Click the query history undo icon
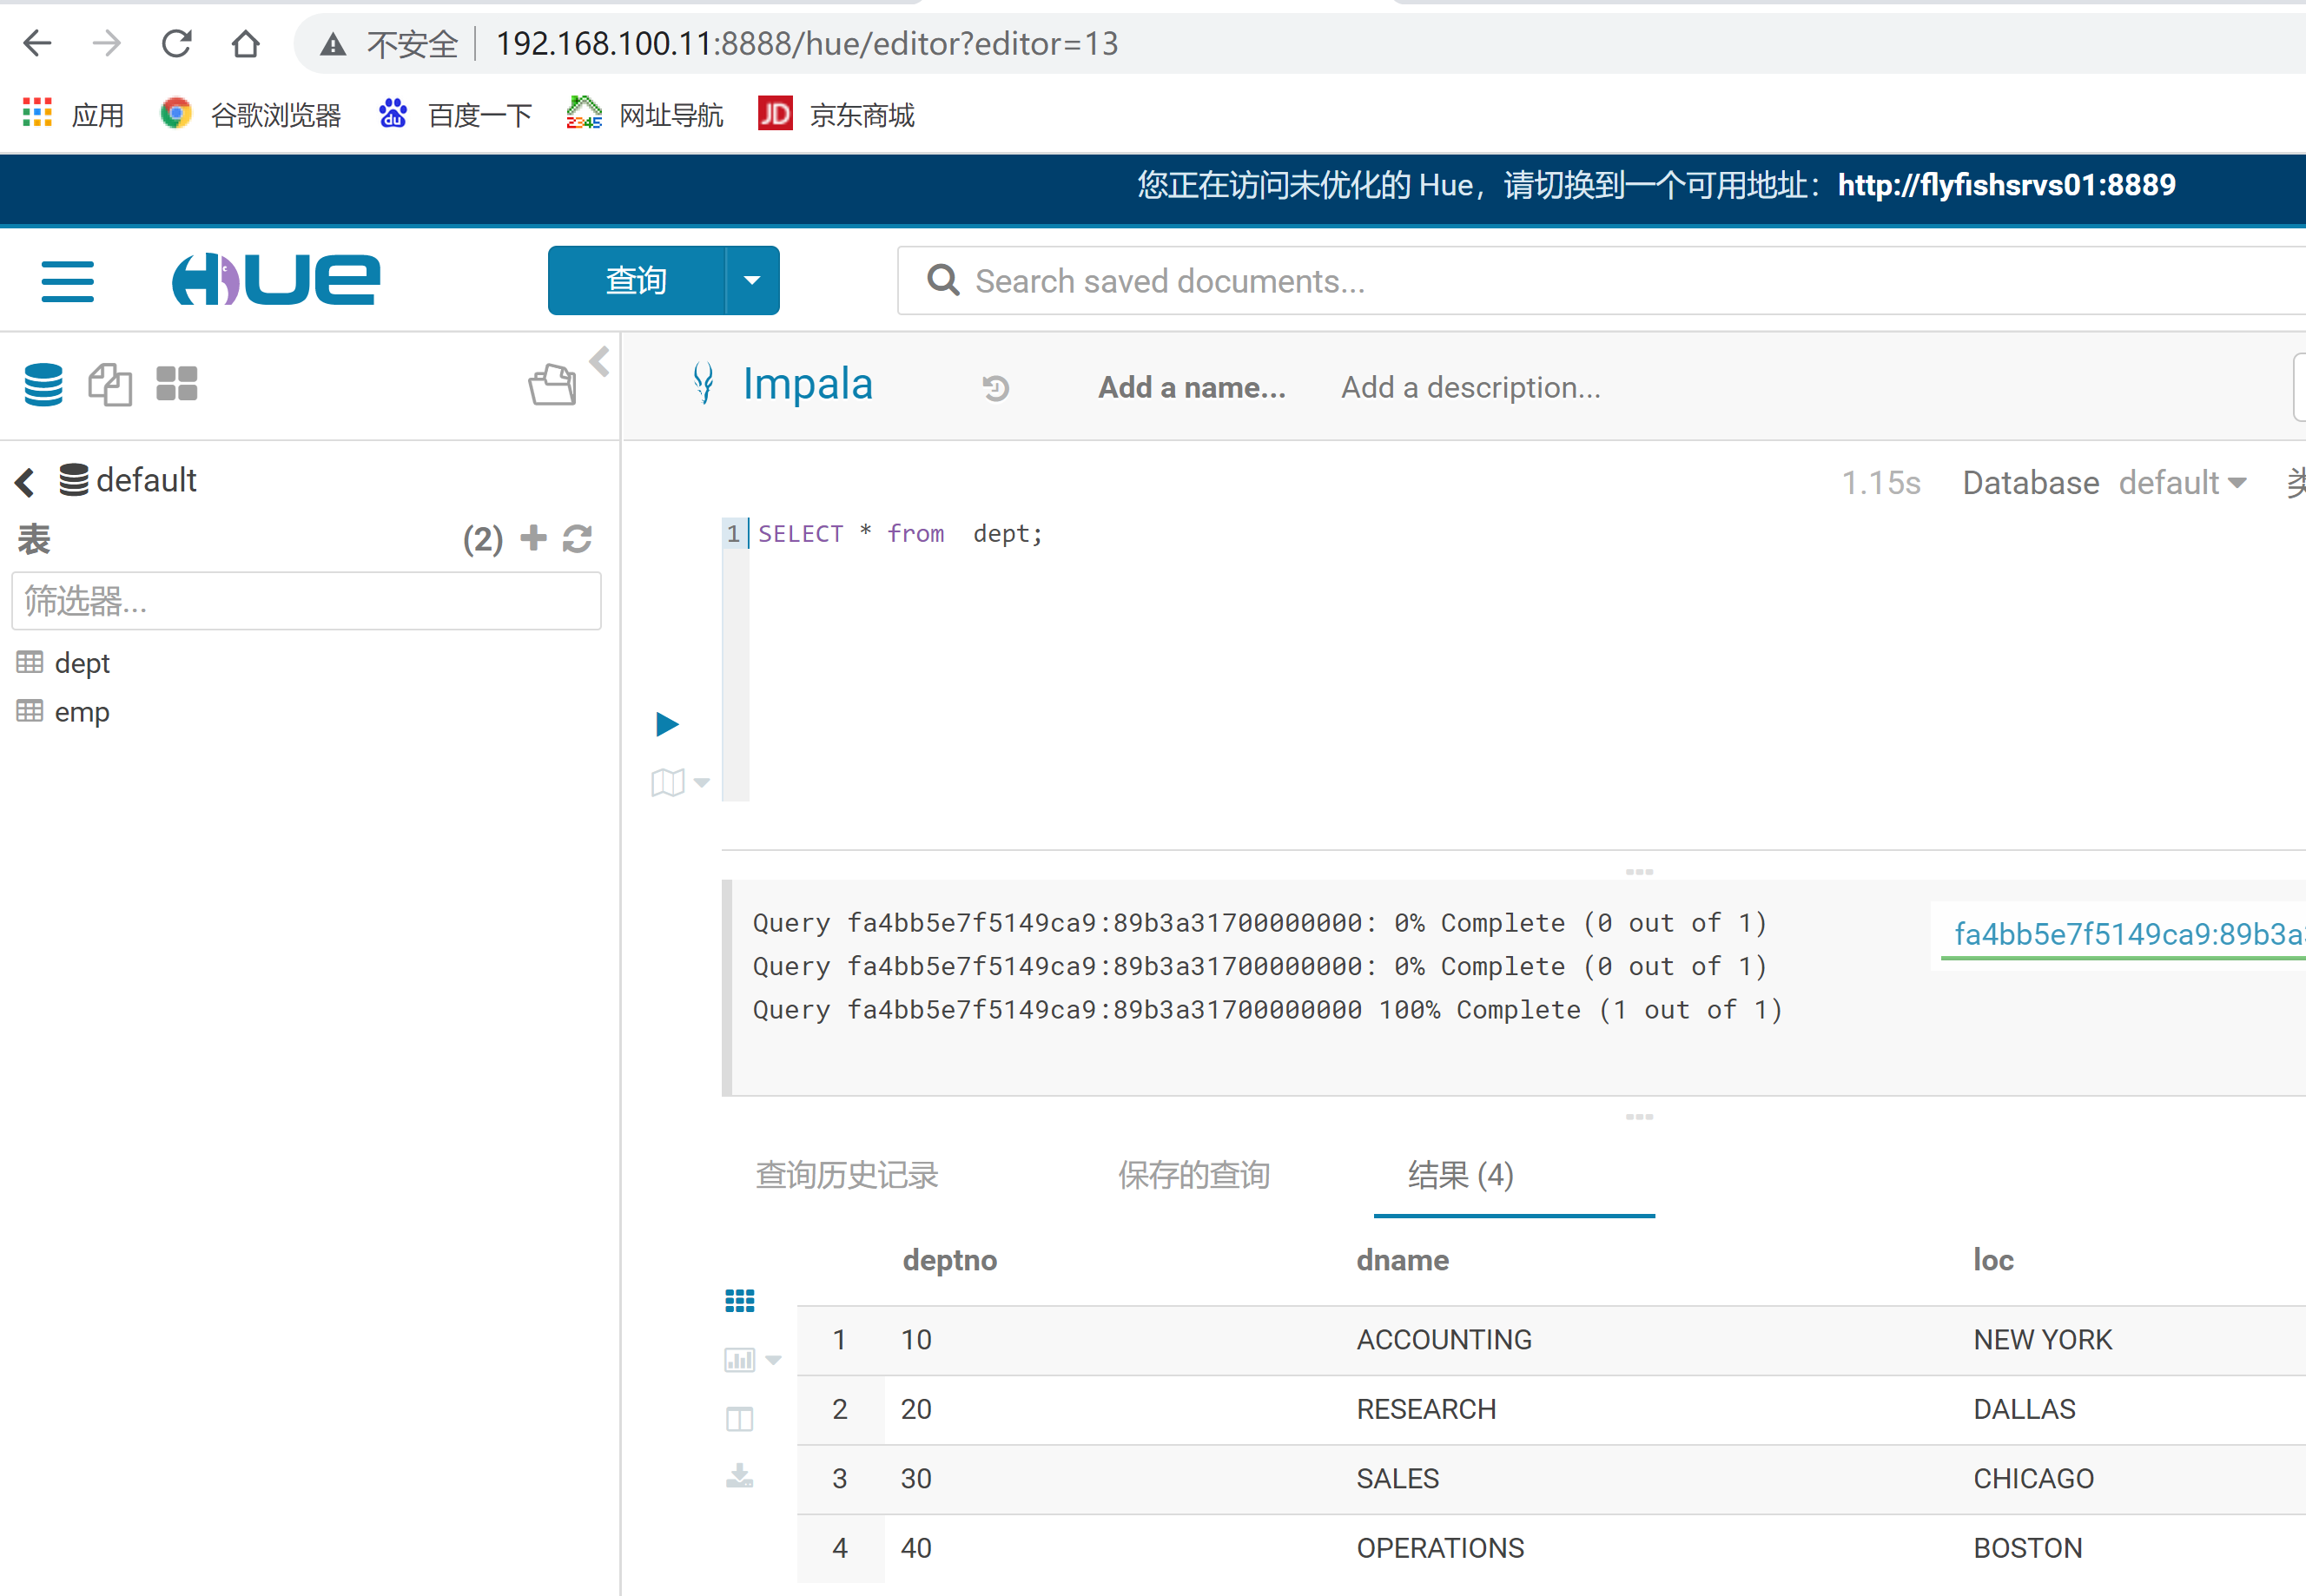 995,387
